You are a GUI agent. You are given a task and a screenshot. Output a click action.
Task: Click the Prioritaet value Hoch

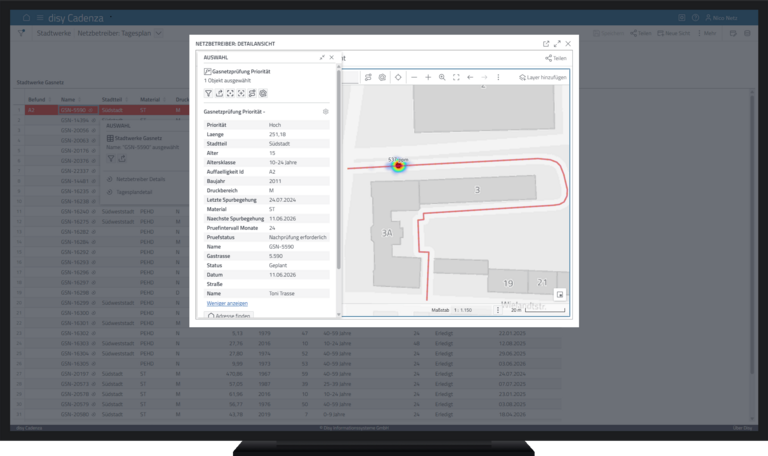pyautogui.click(x=275, y=125)
